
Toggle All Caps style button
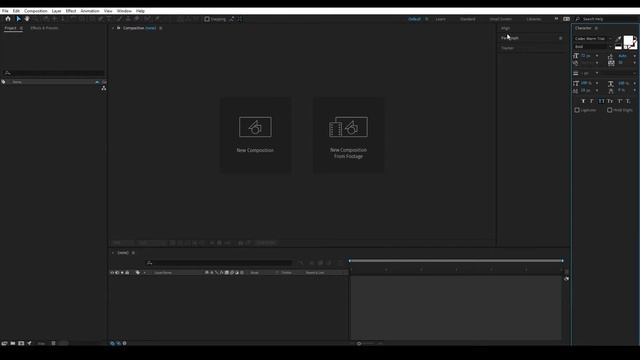(x=601, y=101)
